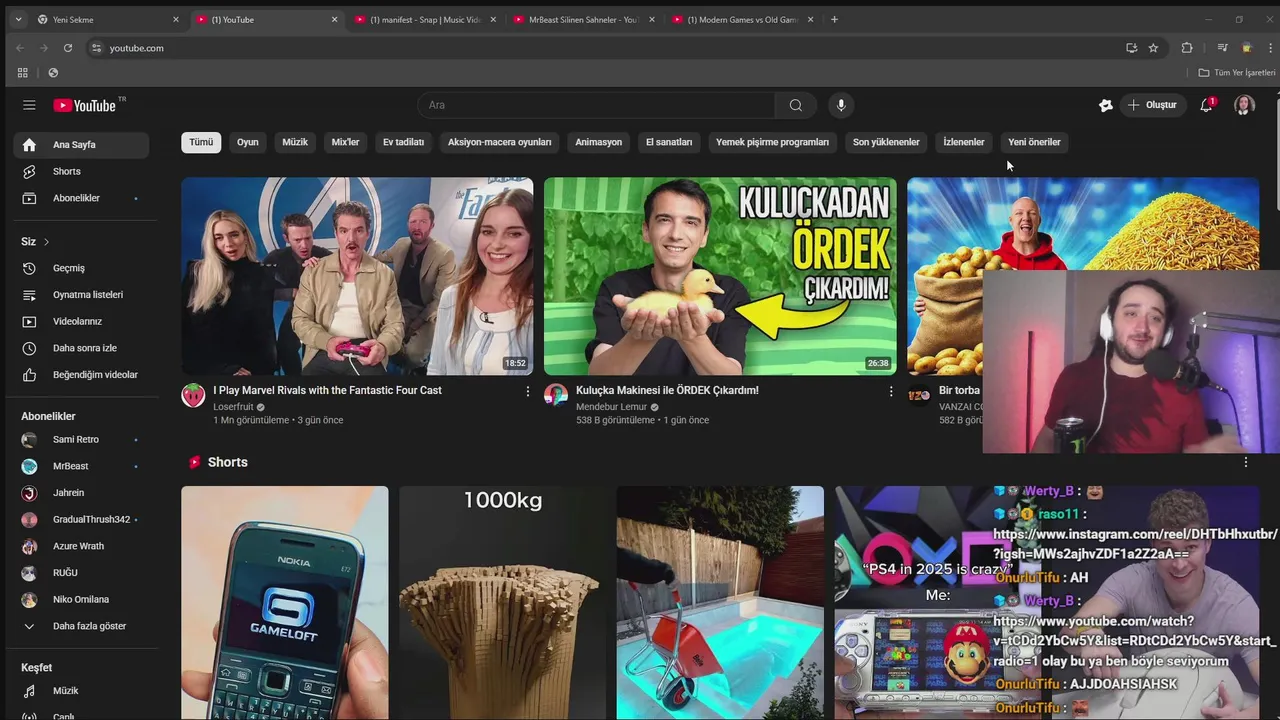The height and width of the screenshot is (720, 1280).
Task: Select the Mix'ler filter chip
Action: click(x=345, y=142)
